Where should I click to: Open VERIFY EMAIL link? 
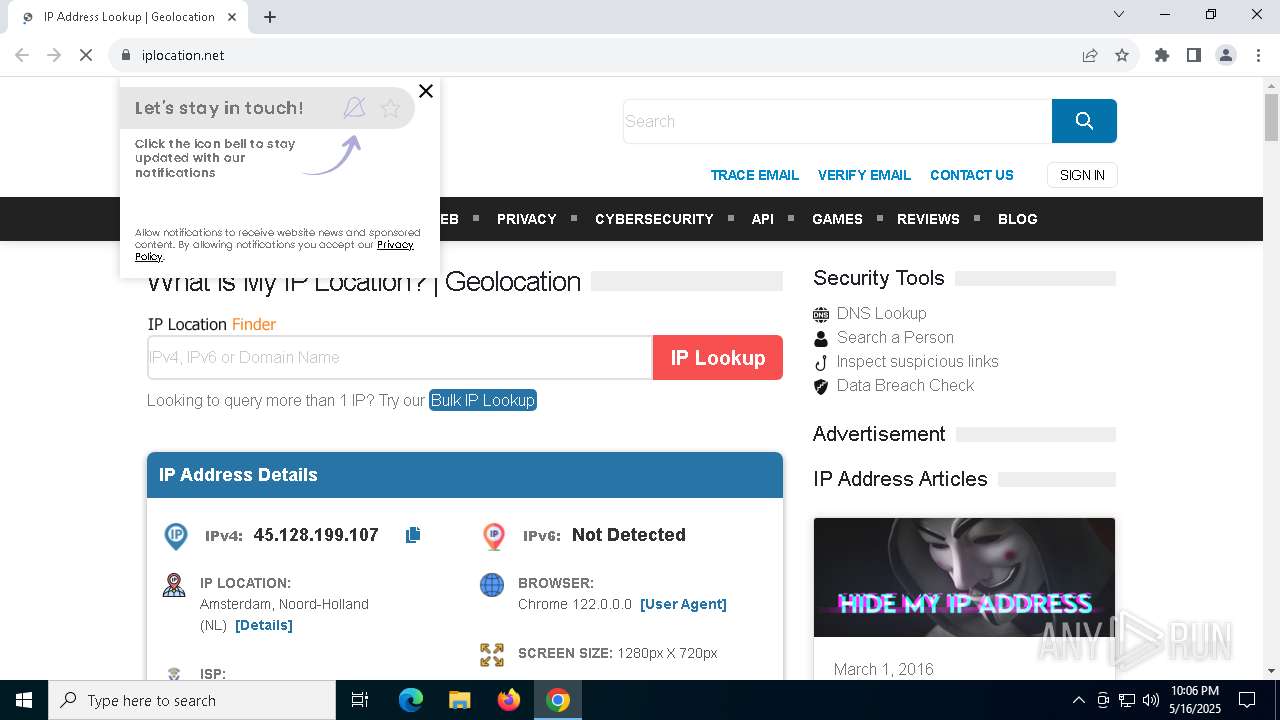point(864,175)
